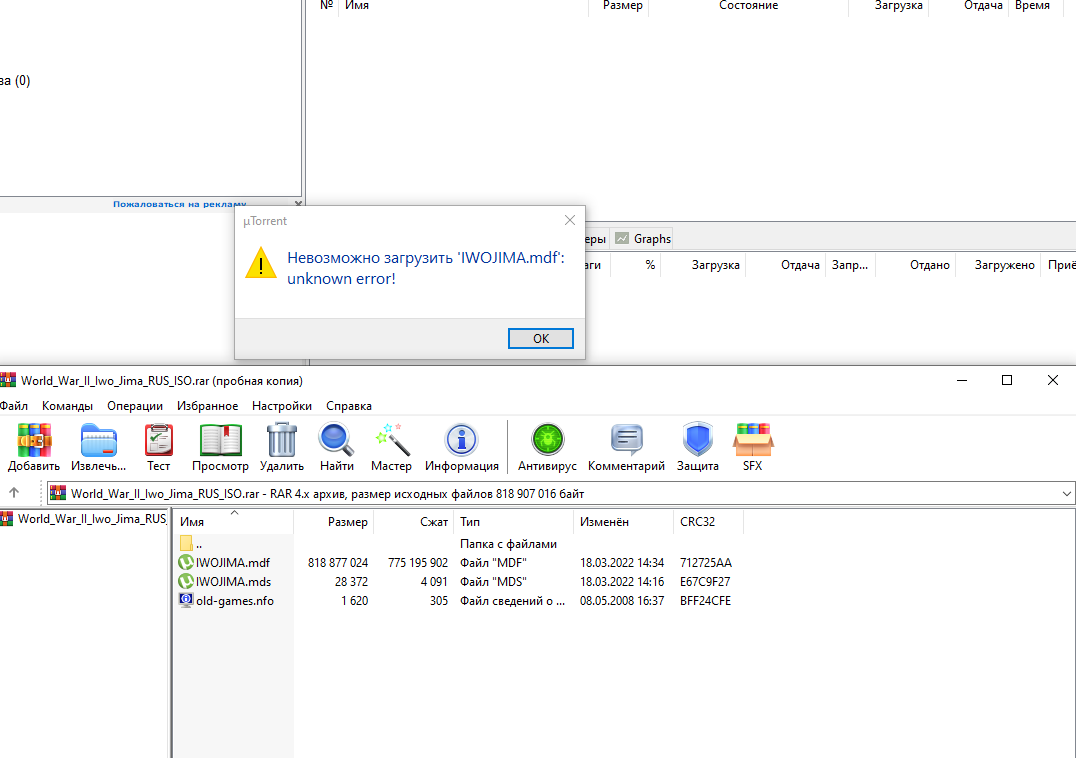This screenshot has height=758, width=1076.
Task: Launch the Мастер wizard tool
Action: point(391,447)
